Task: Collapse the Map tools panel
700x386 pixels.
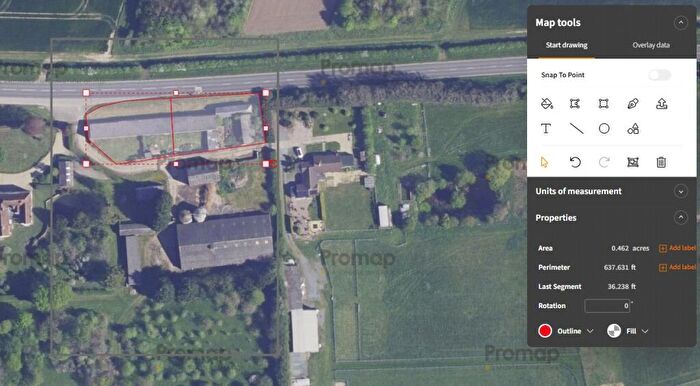Action: pos(680,22)
